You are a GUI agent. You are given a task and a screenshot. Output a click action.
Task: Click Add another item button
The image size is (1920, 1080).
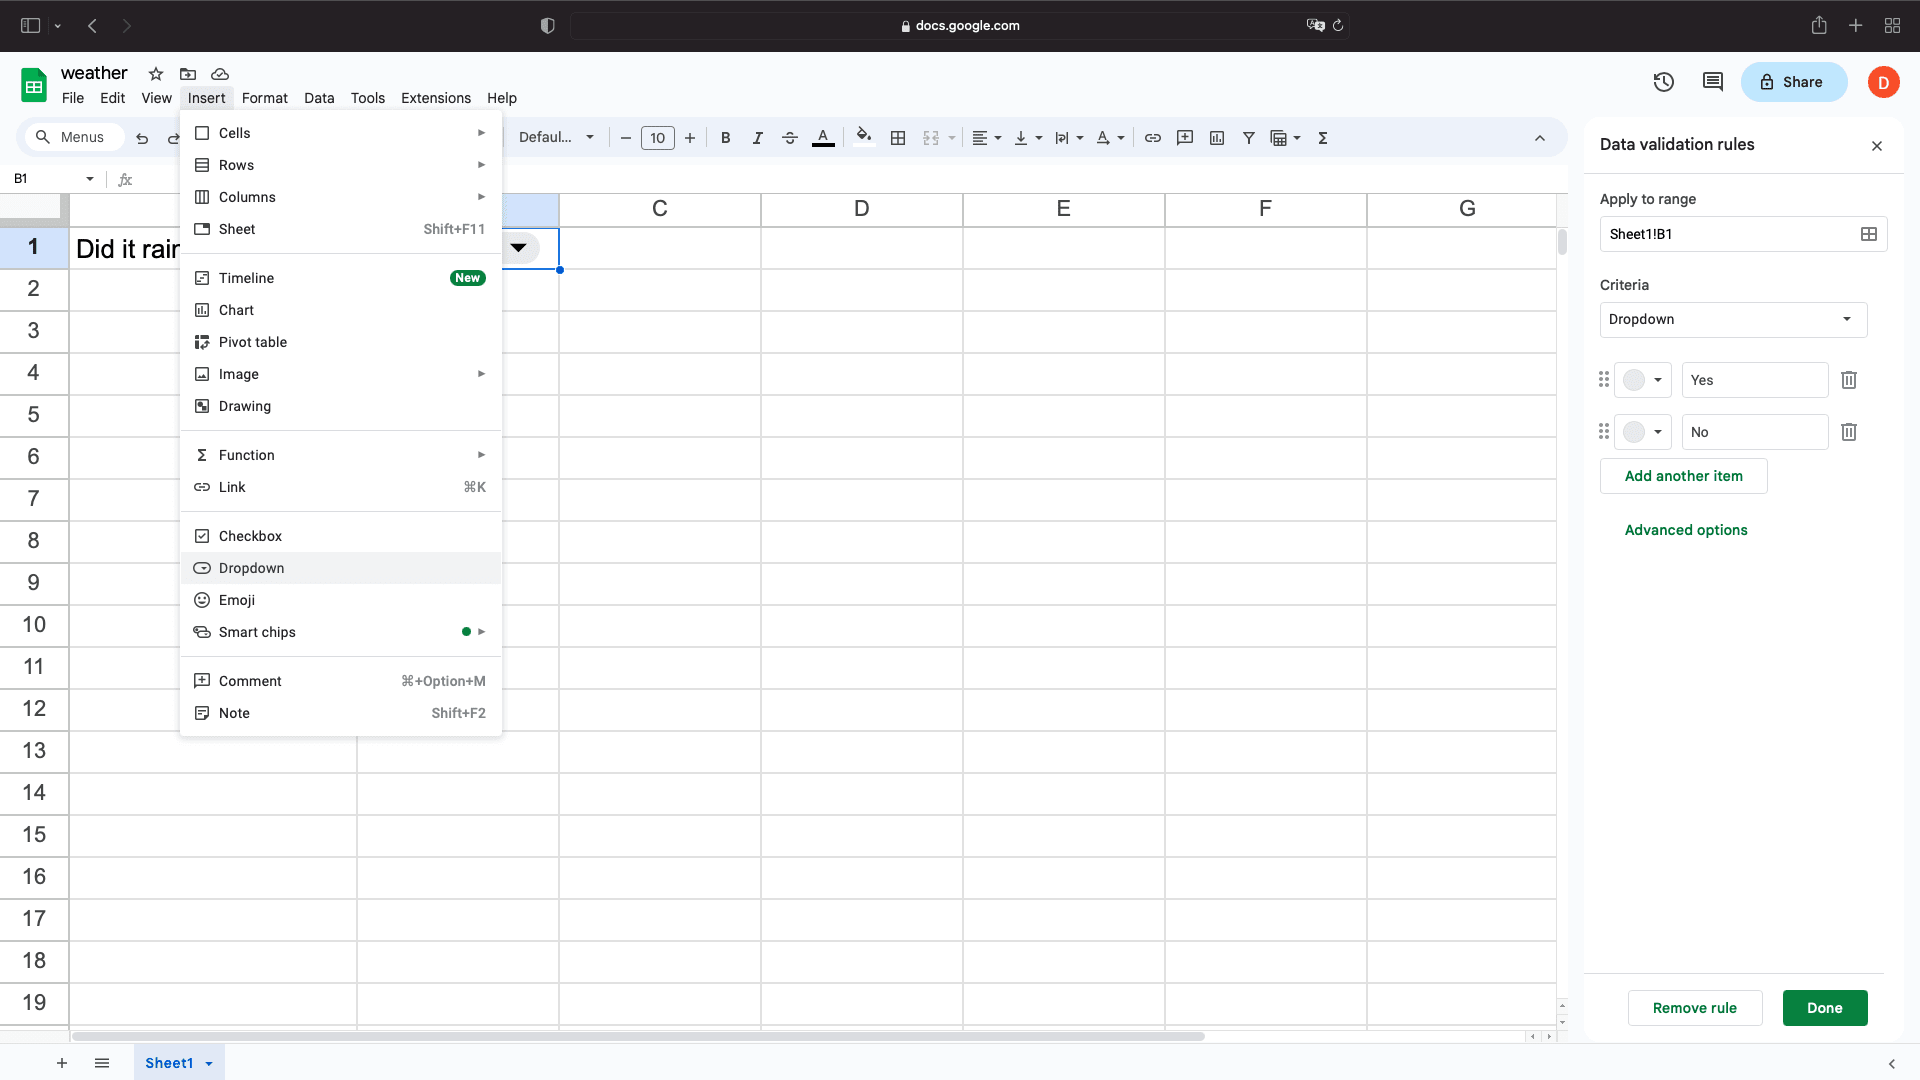1683,476
